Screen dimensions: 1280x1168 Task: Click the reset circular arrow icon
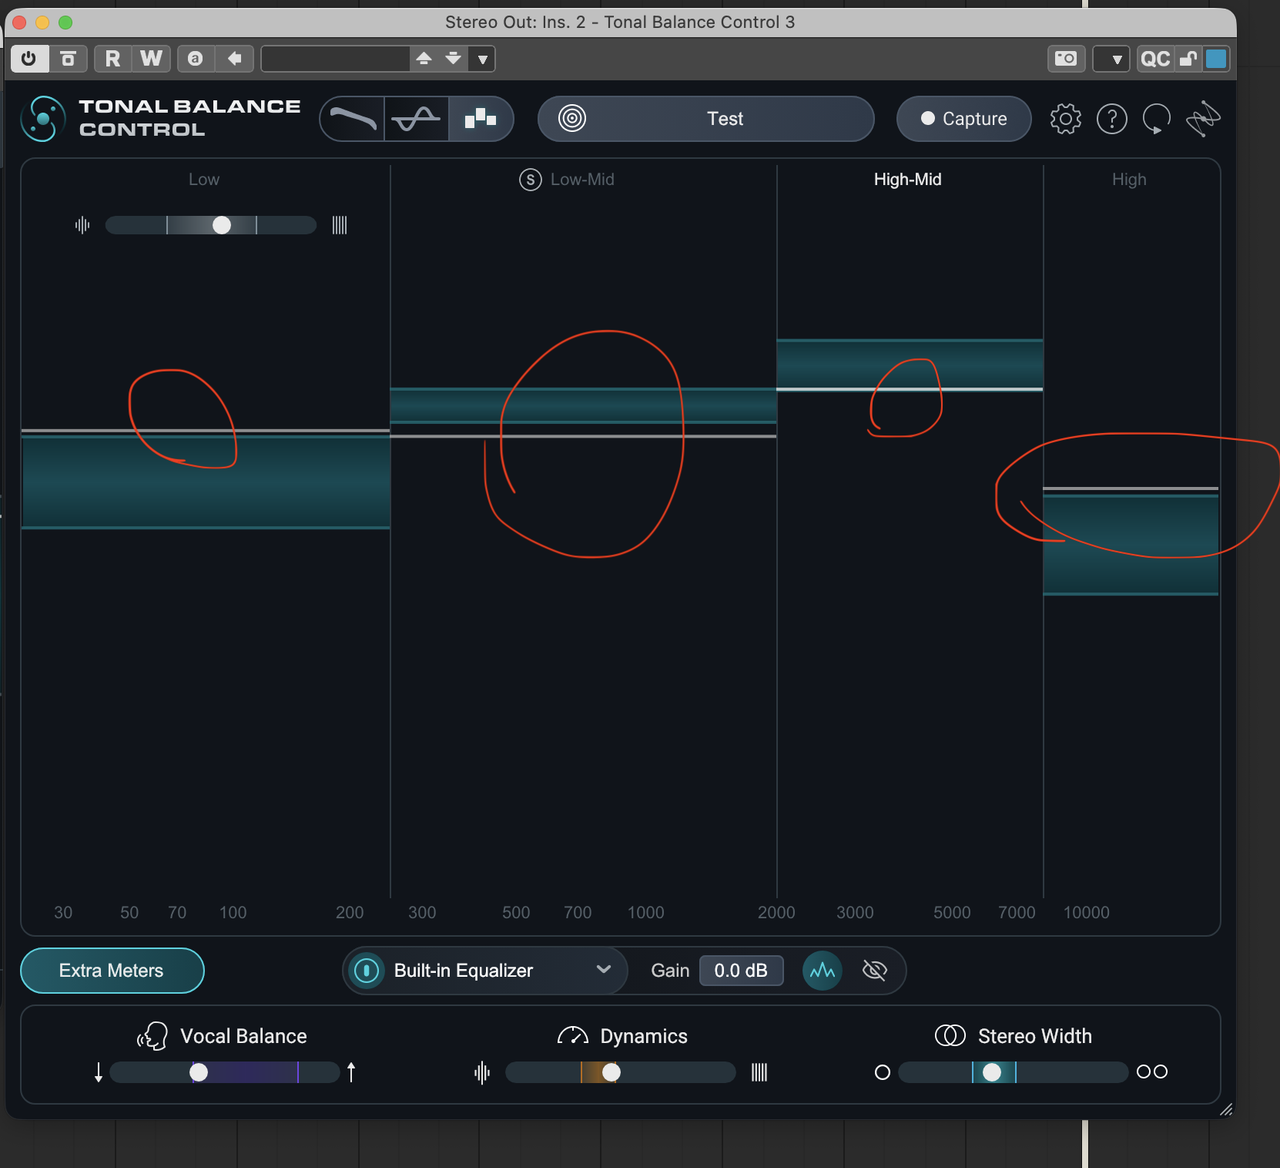point(1157,119)
